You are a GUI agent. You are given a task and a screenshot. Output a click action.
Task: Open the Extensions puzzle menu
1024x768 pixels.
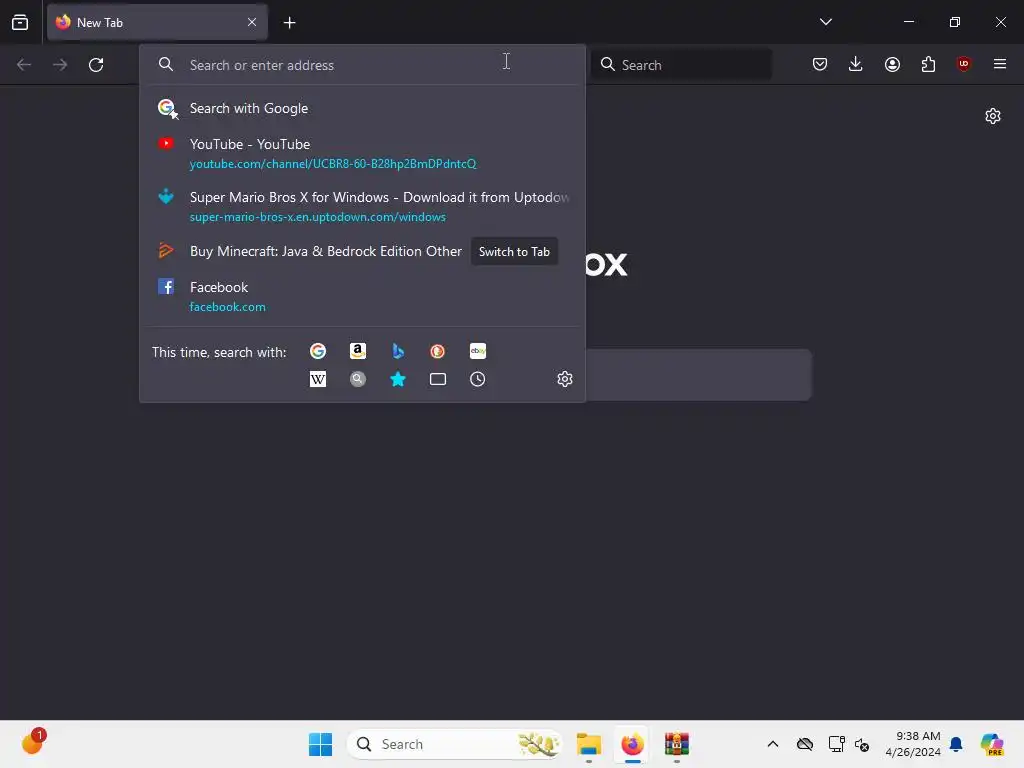tap(928, 64)
